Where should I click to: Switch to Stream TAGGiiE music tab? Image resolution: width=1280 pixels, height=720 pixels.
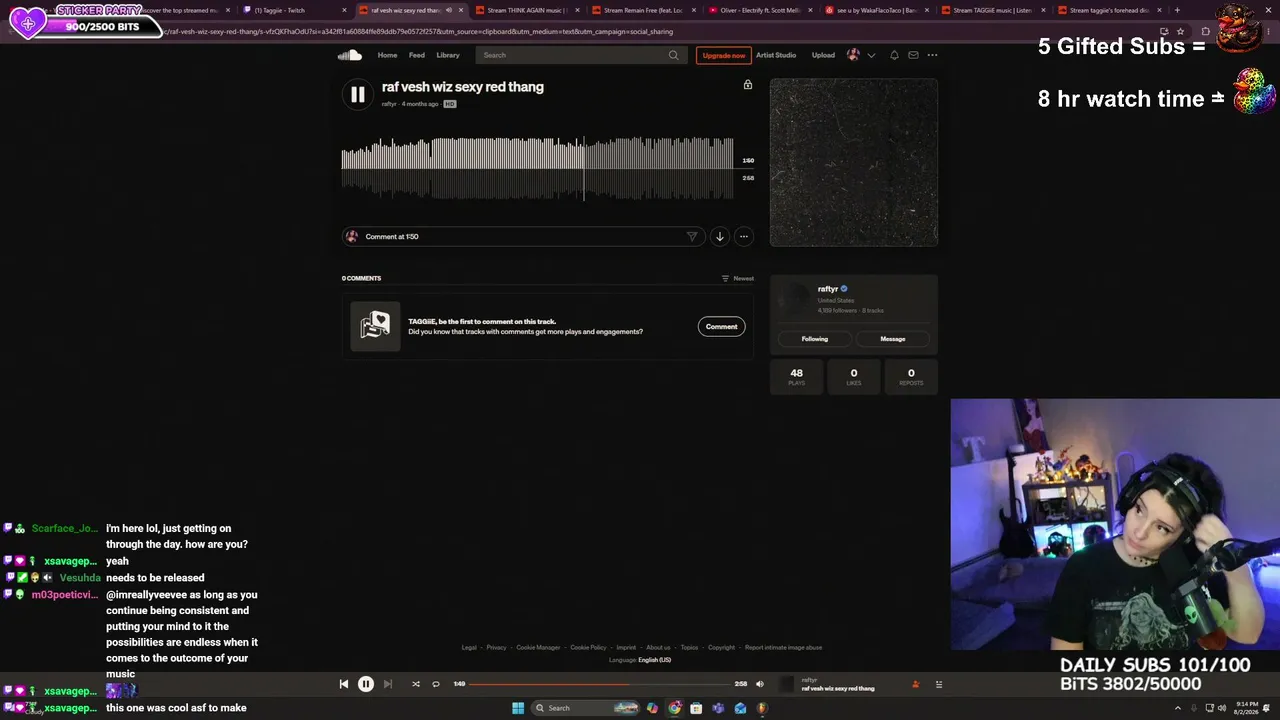point(992,10)
